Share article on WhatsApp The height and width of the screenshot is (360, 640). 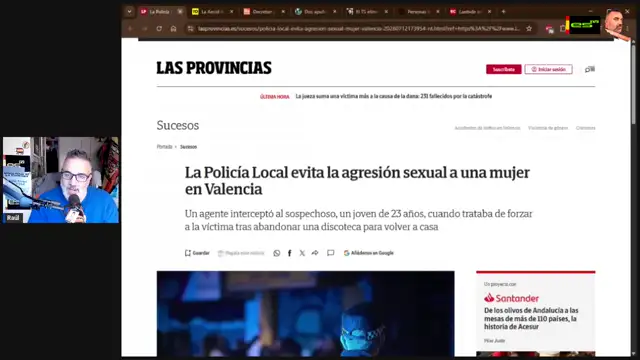pos(277,253)
